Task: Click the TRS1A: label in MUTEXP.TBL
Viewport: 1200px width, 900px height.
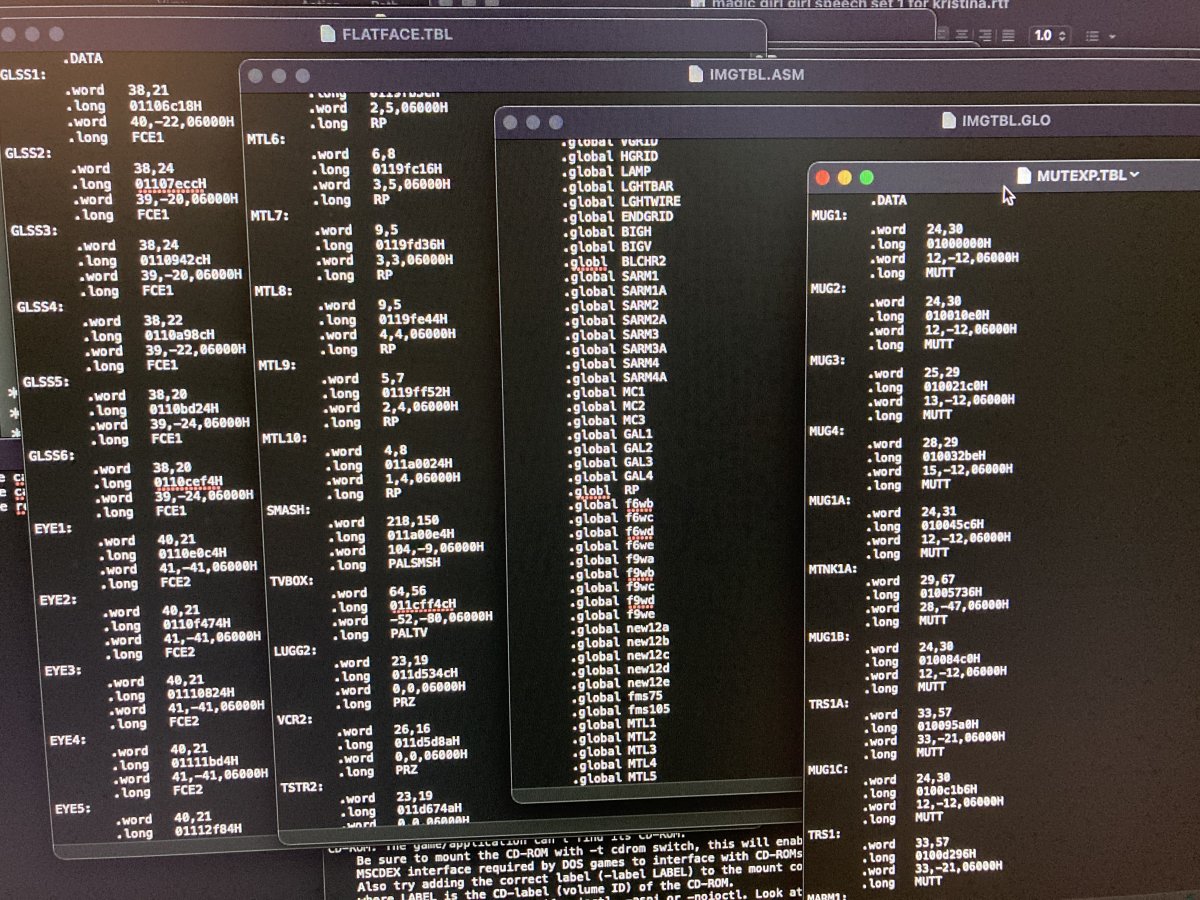Action: point(829,703)
